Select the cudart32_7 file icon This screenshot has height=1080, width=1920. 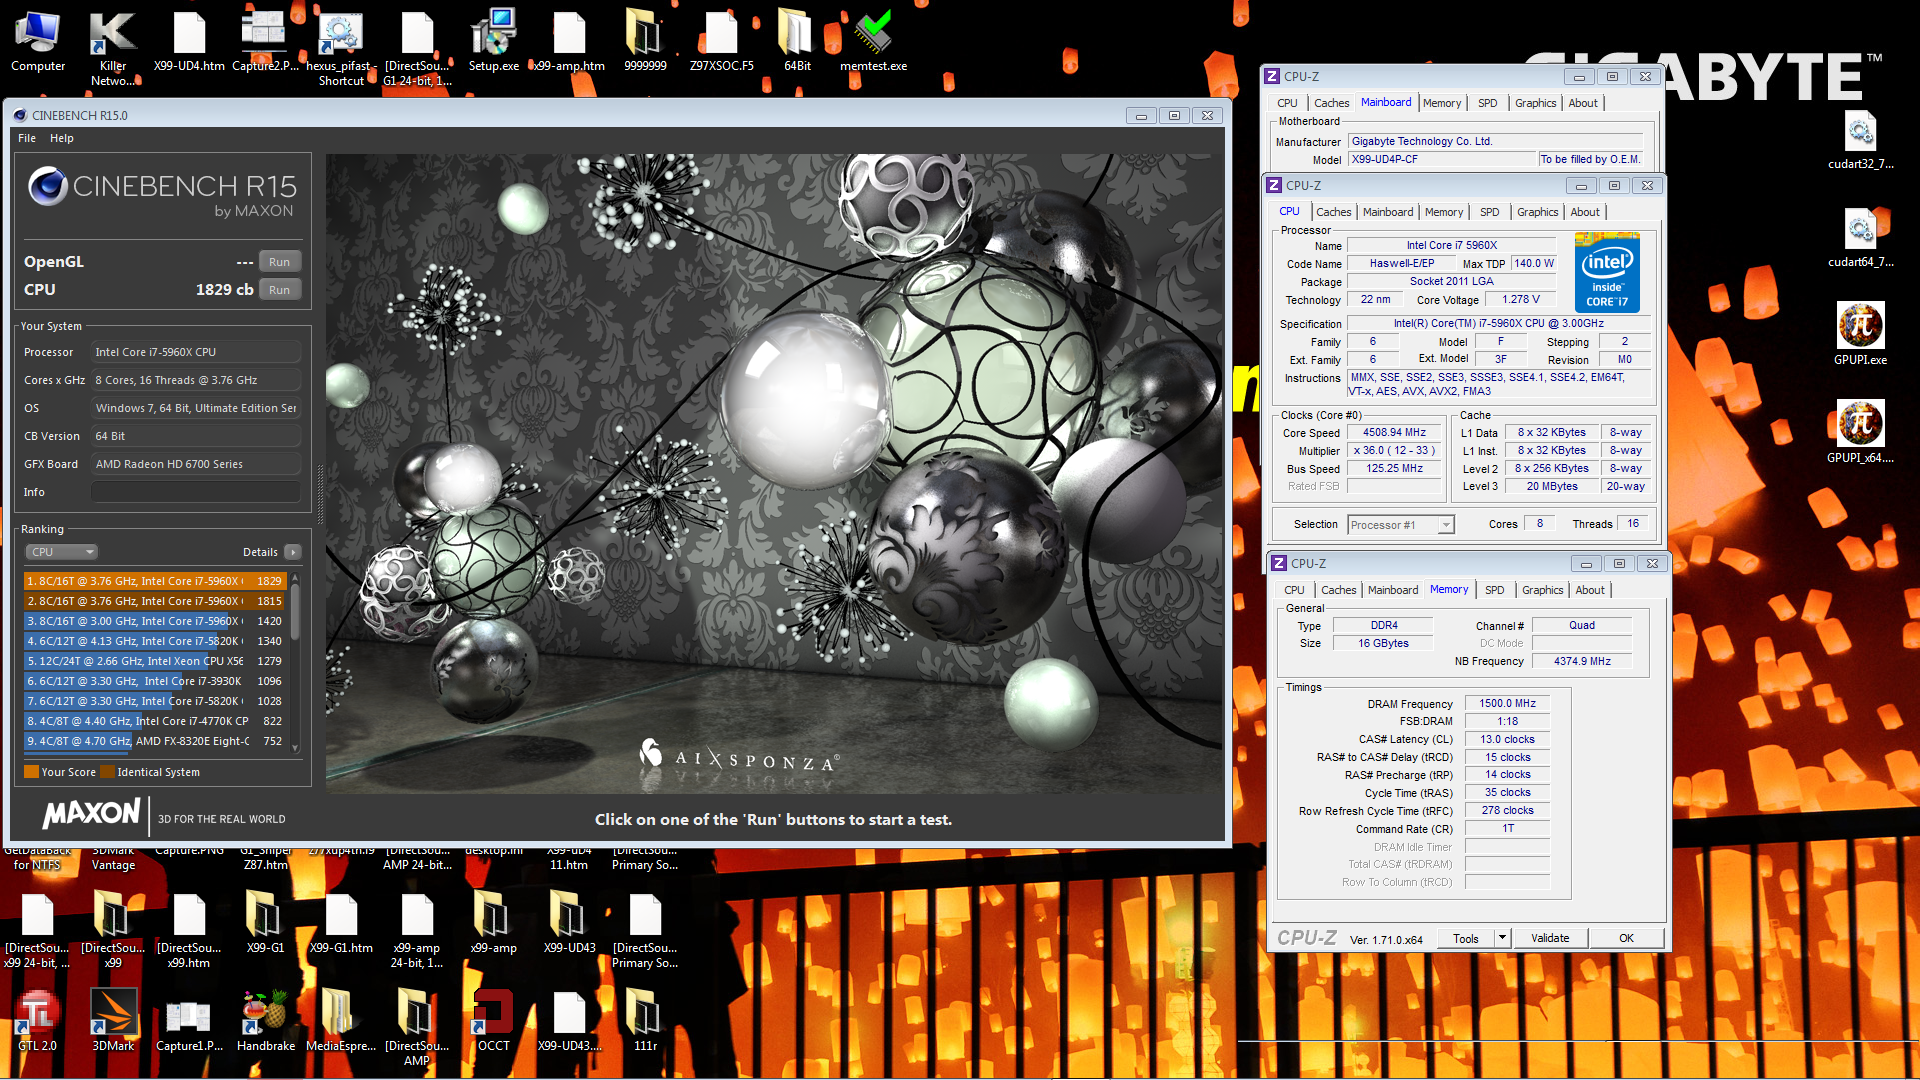pos(1860,140)
